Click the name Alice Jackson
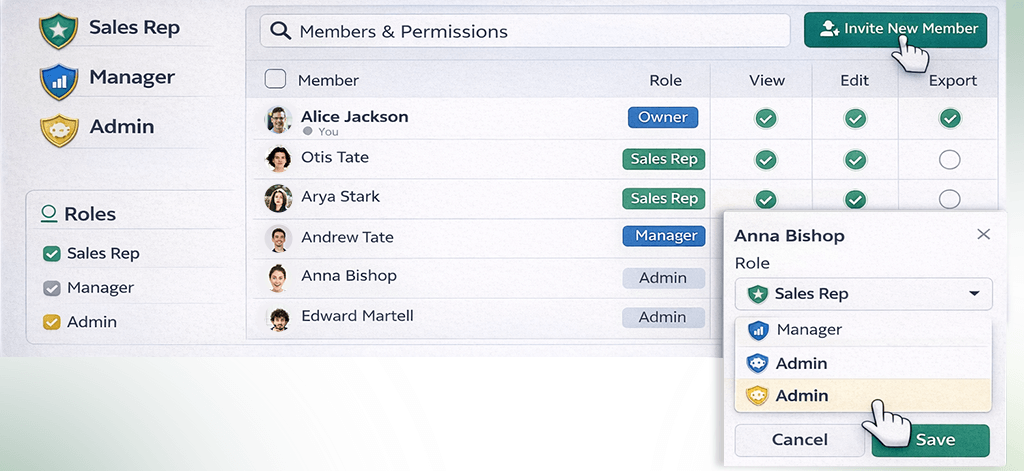The height and width of the screenshot is (471, 1024). [x=355, y=117]
